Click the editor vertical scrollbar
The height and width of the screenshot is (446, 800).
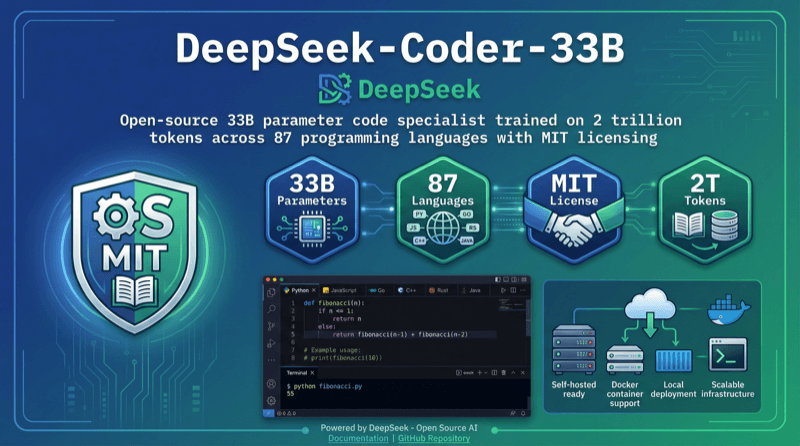coord(528,316)
